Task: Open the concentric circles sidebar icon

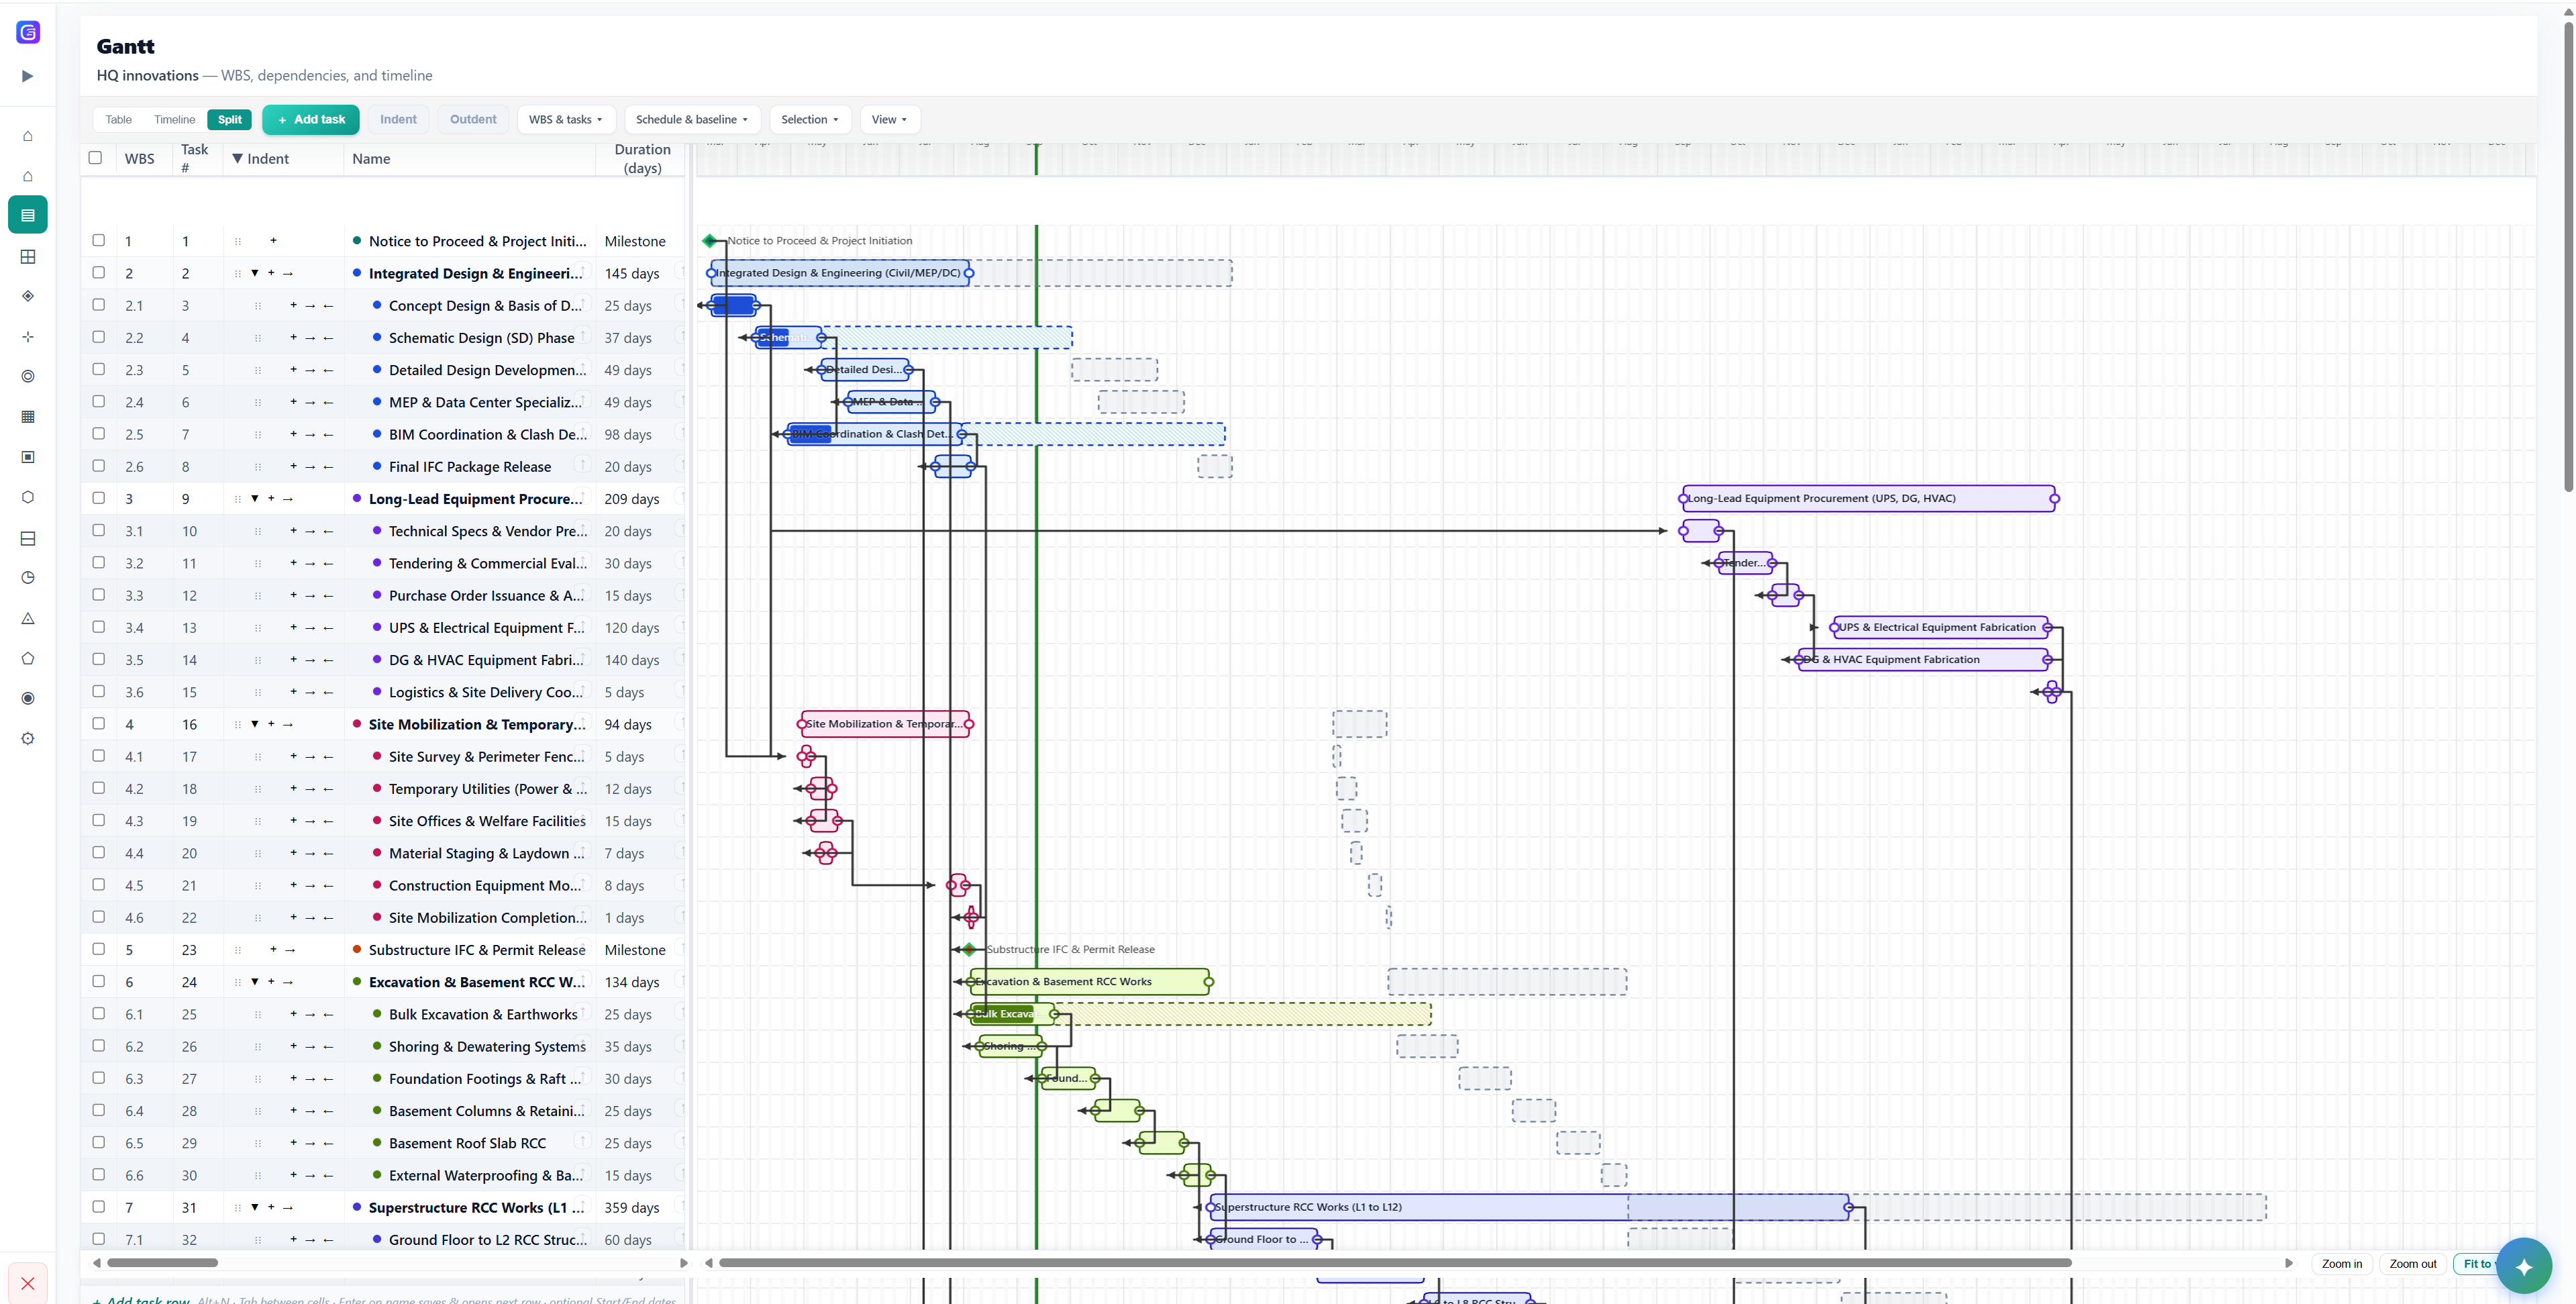Action: 28,376
